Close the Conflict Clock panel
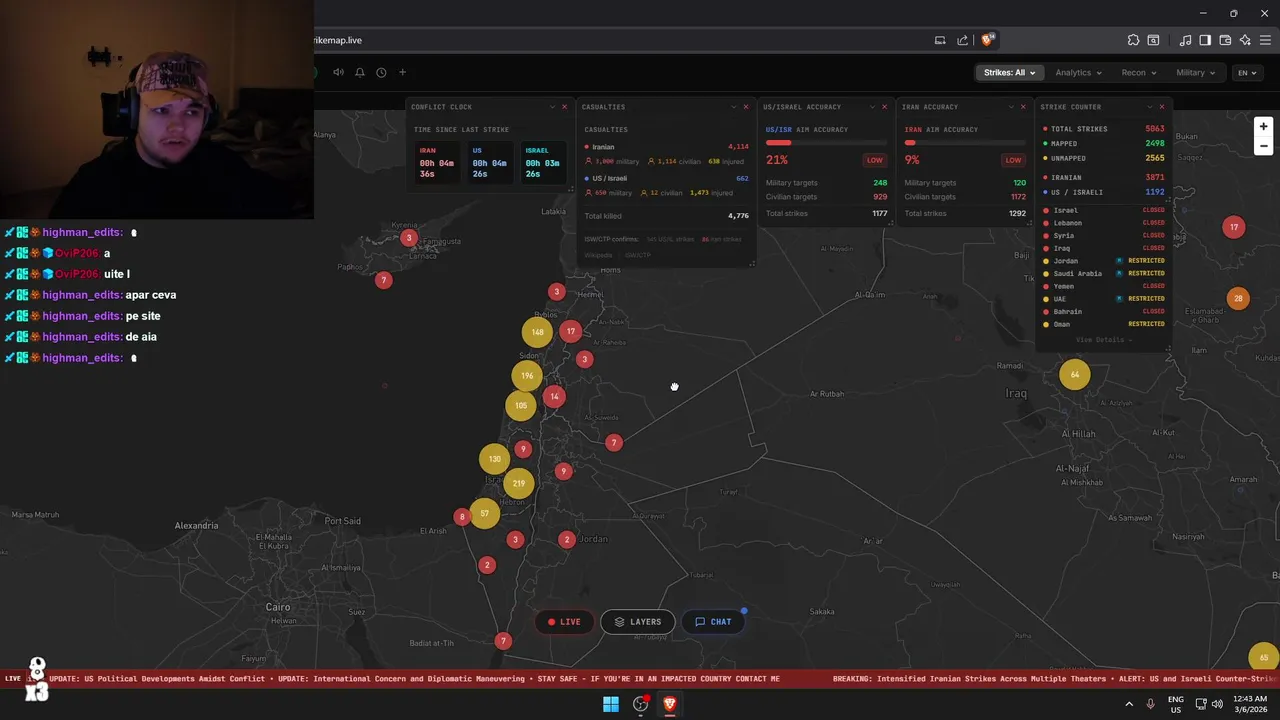This screenshot has height=720, width=1280. click(564, 107)
